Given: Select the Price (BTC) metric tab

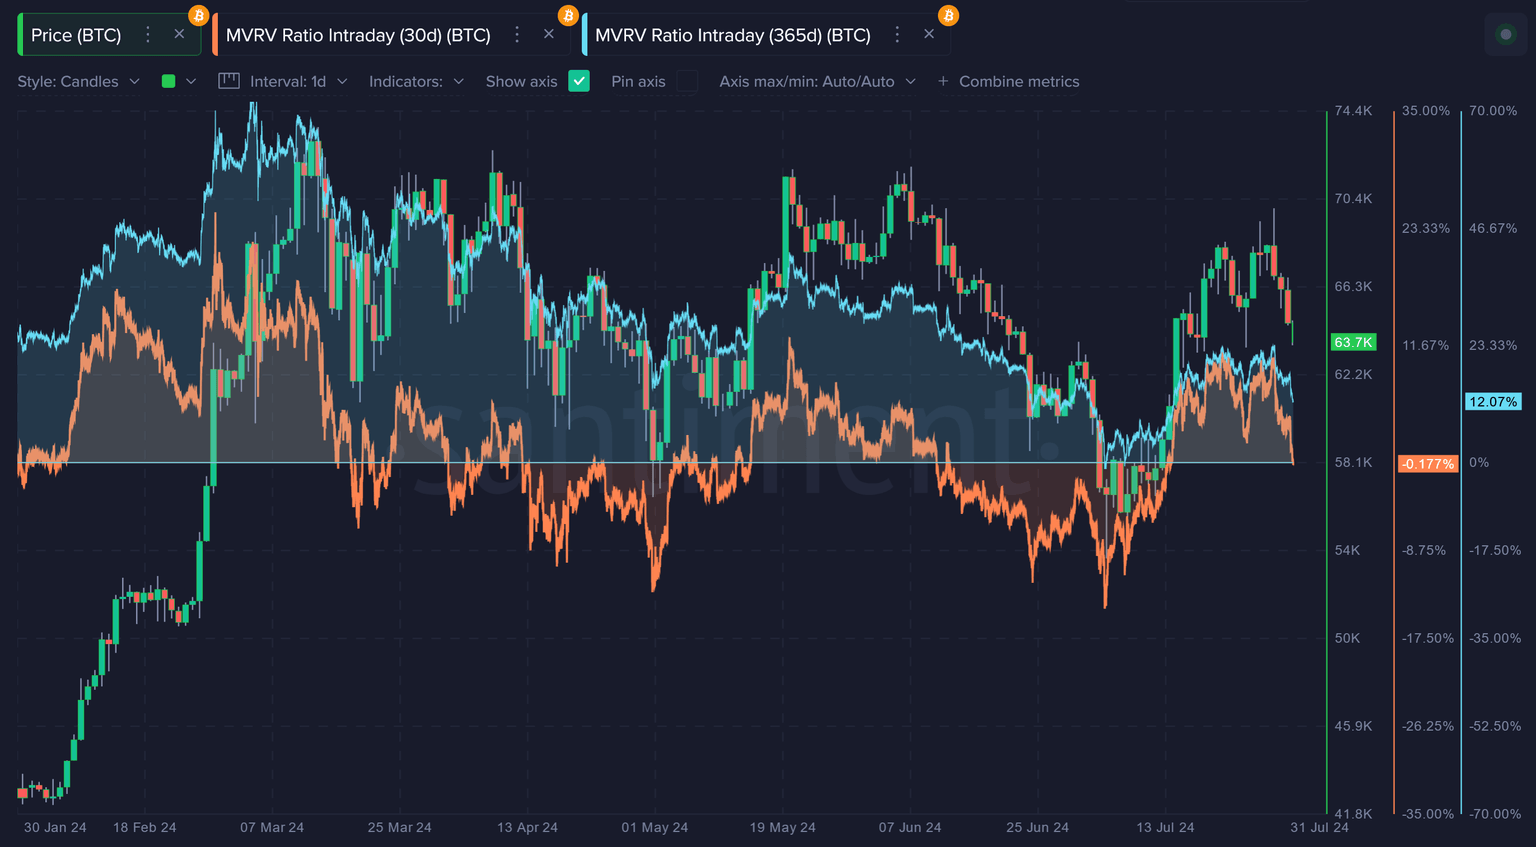Looking at the screenshot, I should tap(76, 35).
